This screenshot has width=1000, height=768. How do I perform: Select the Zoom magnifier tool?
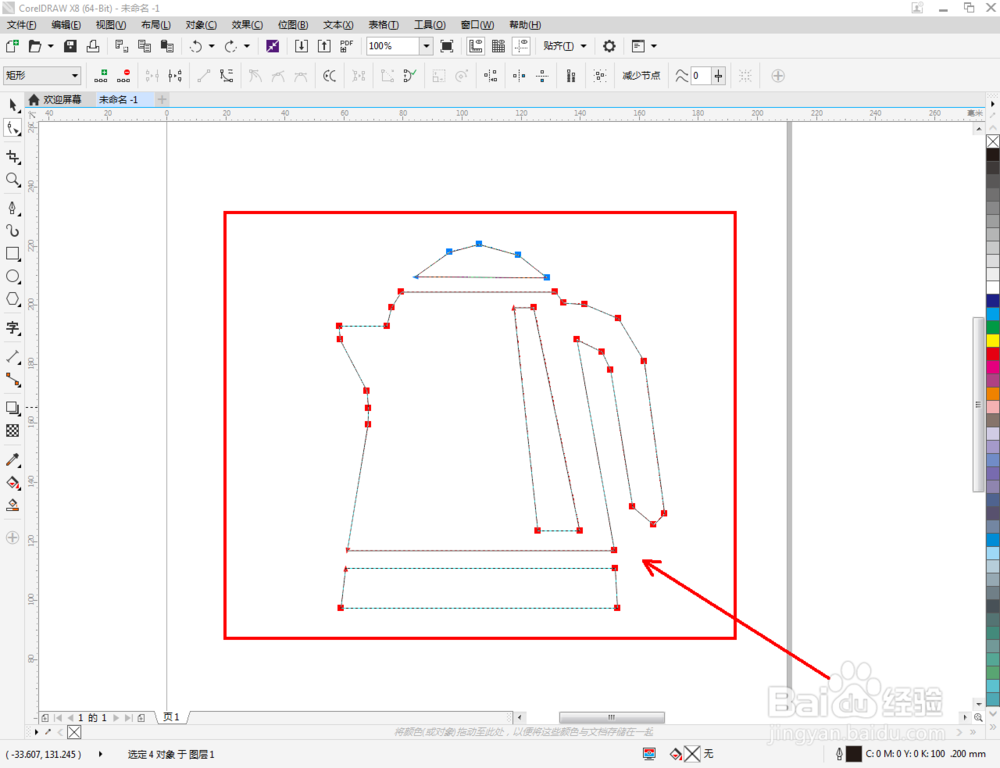click(13, 180)
